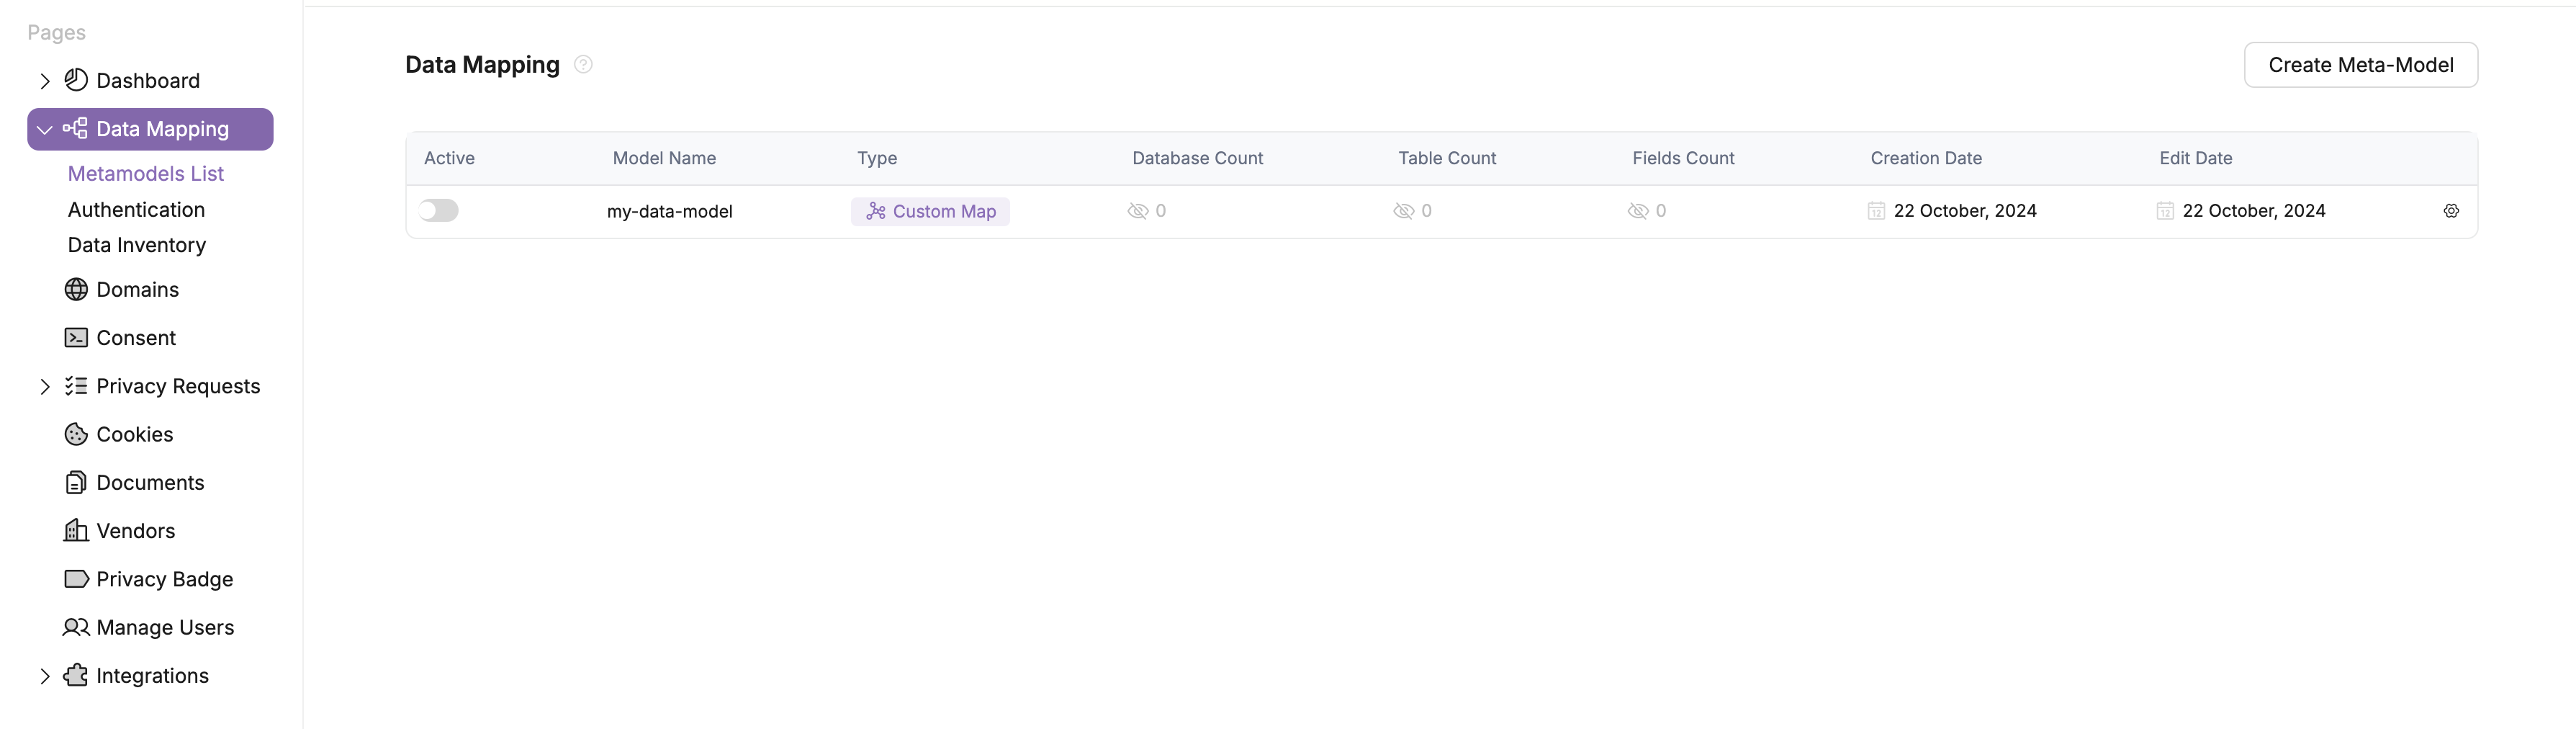
Task: Click the help icon beside Data Mapping title
Action: coord(583,64)
